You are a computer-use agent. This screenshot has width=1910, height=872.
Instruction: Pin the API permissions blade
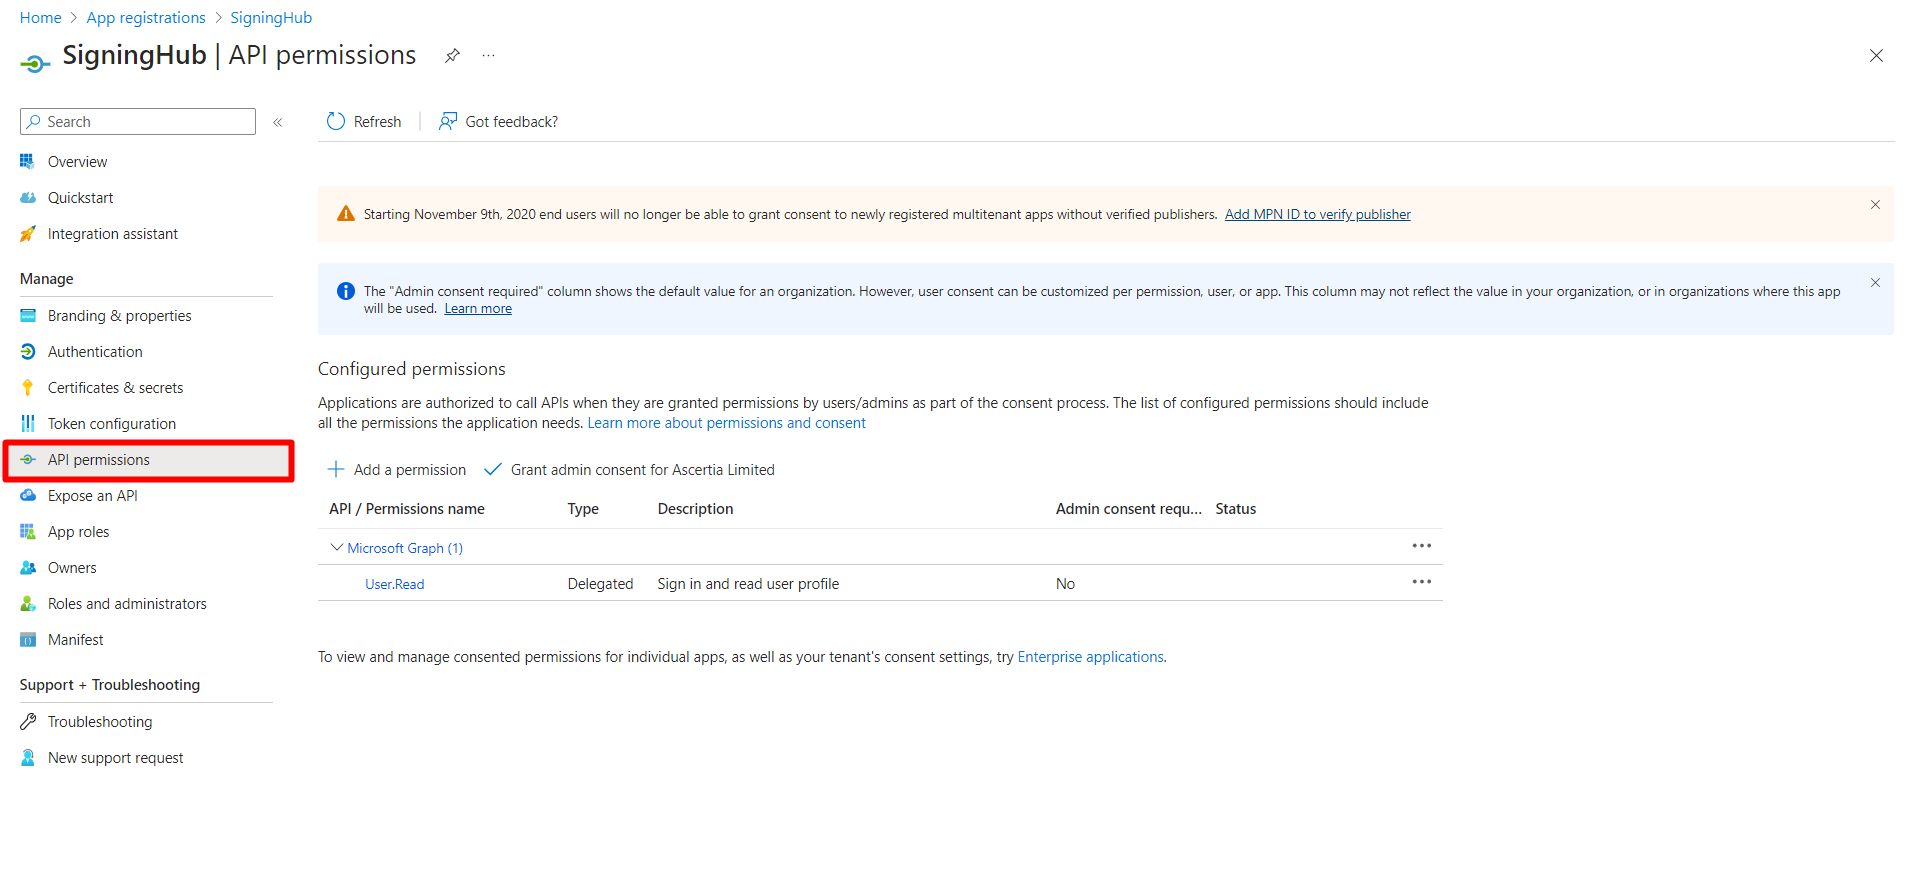click(x=452, y=56)
